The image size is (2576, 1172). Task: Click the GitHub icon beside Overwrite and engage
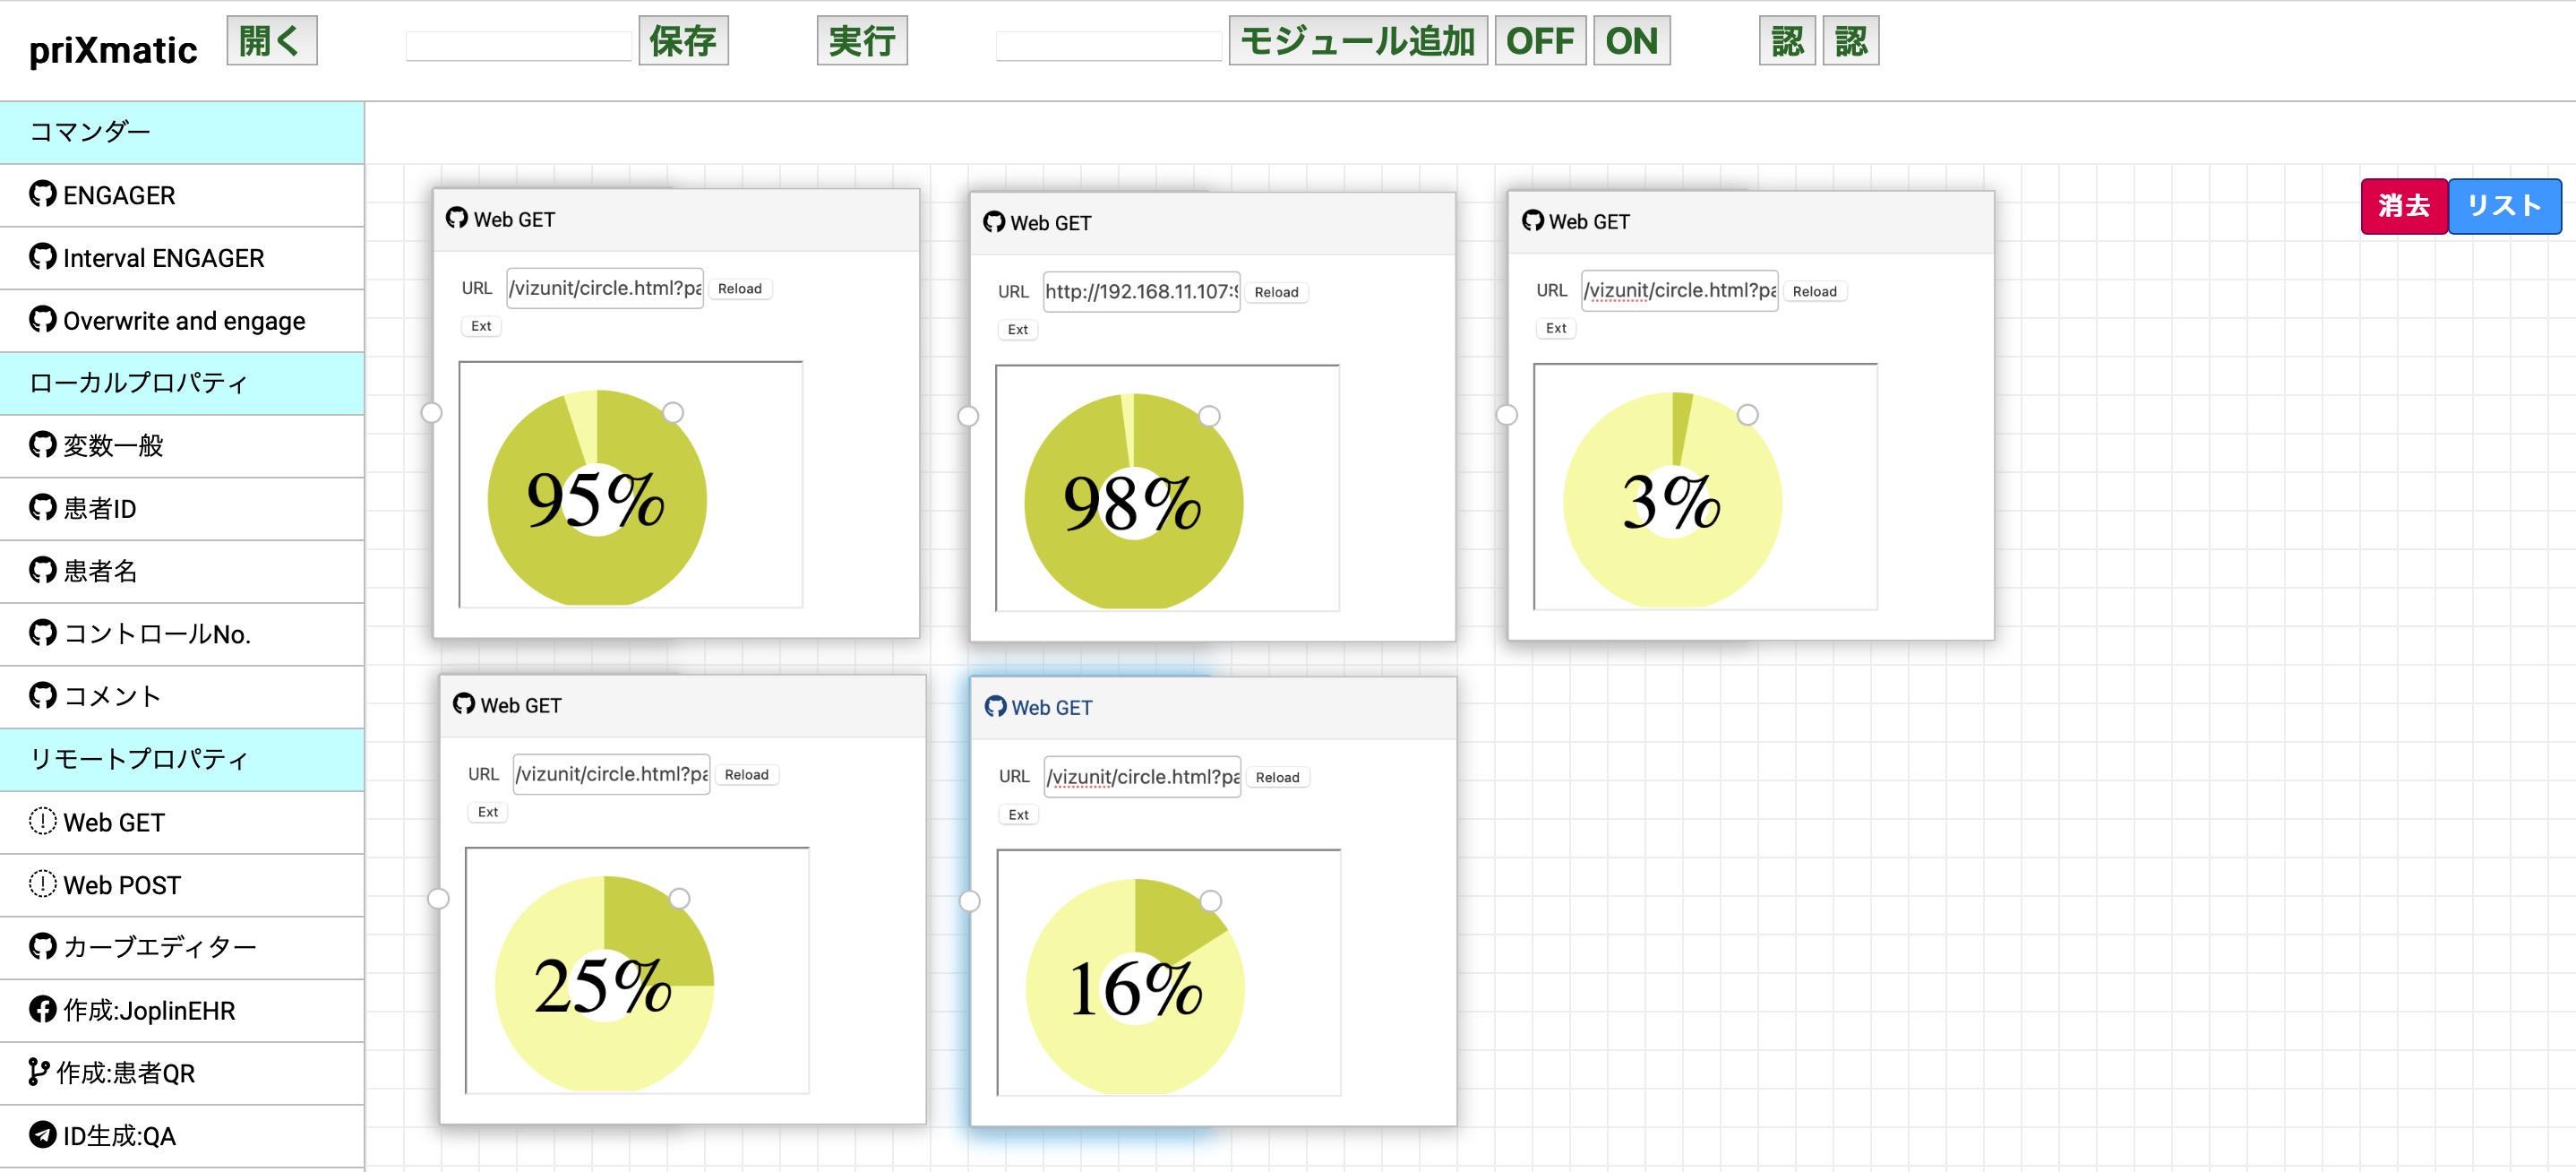click(42, 320)
